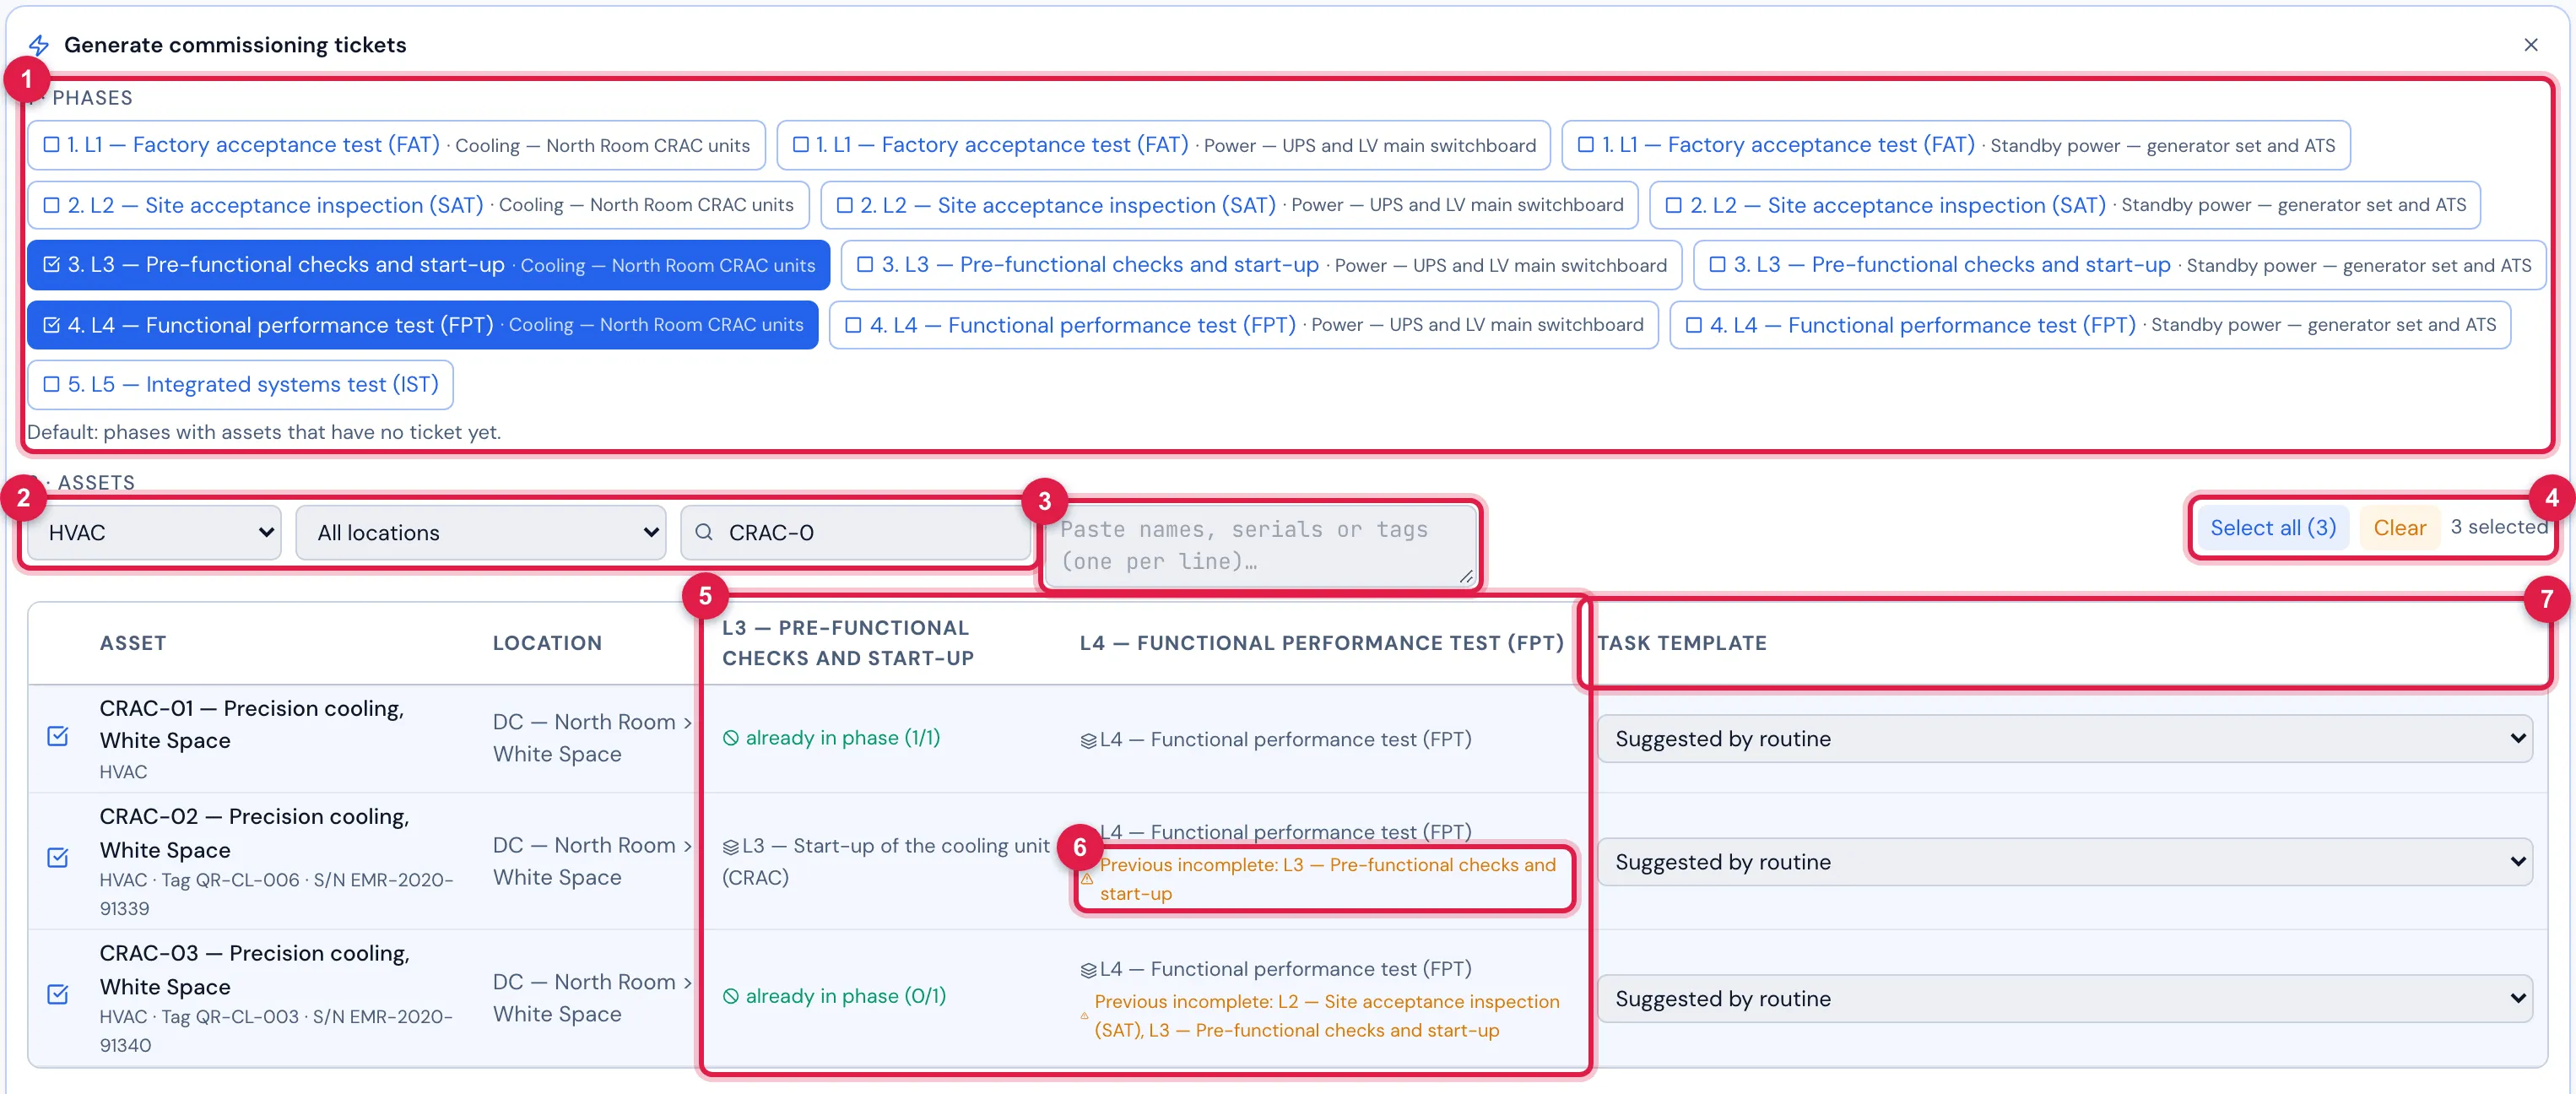Uncheck the CRAC-02 asset row checkbox
Image resolution: width=2576 pixels, height=1094 pixels.
(58, 858)
